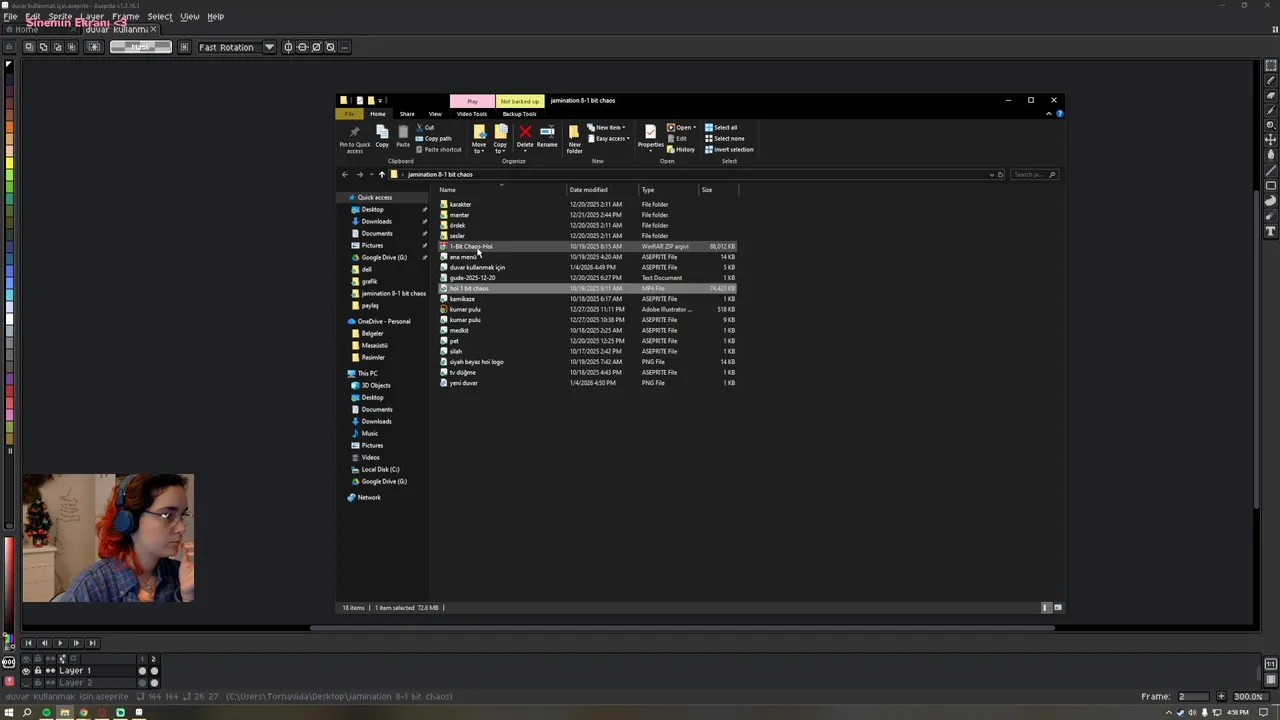Viewport: 1280px width, 720px height.
Task: Select frame 1 header in timeline
Action: [142, 659]
